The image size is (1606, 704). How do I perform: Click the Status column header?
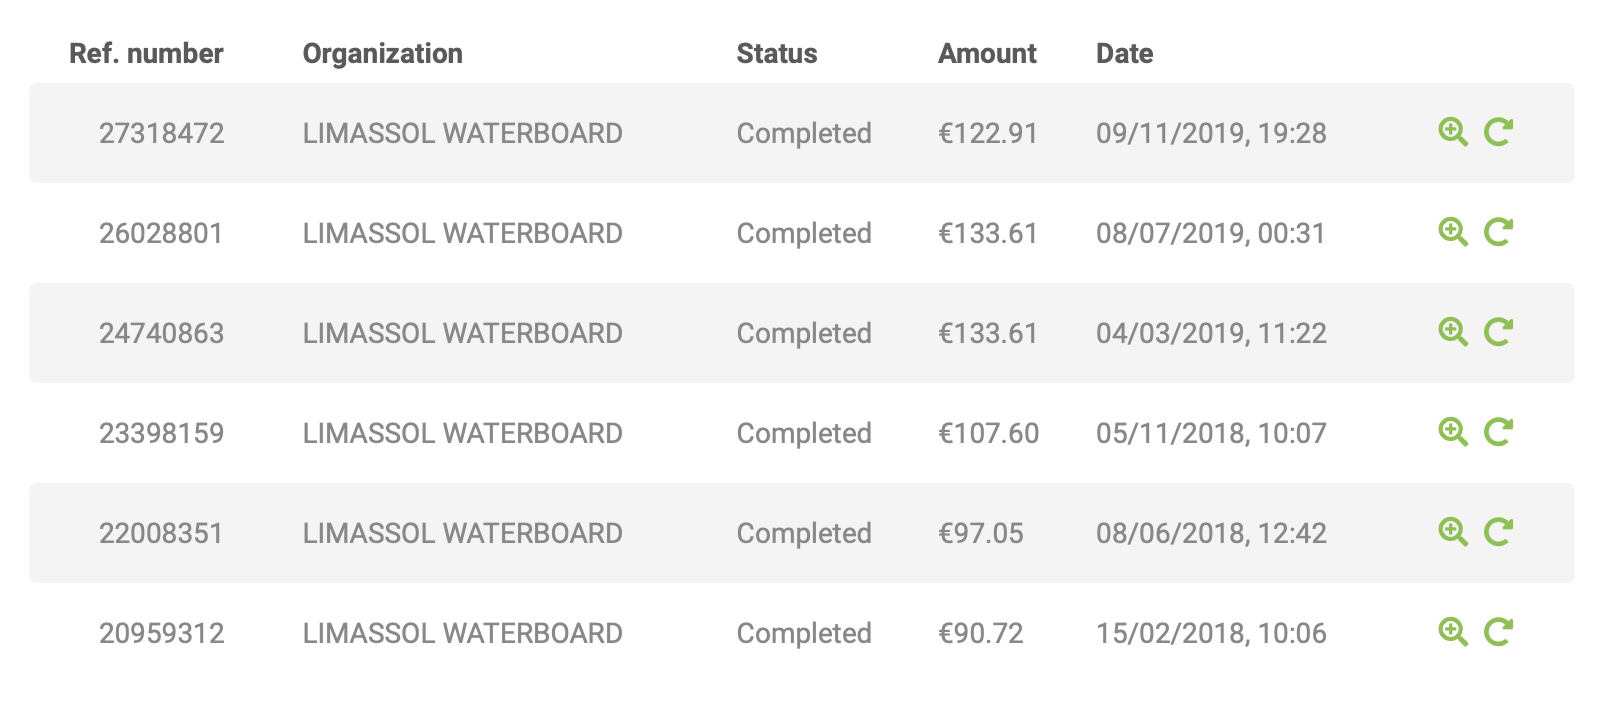click(777, 54)
